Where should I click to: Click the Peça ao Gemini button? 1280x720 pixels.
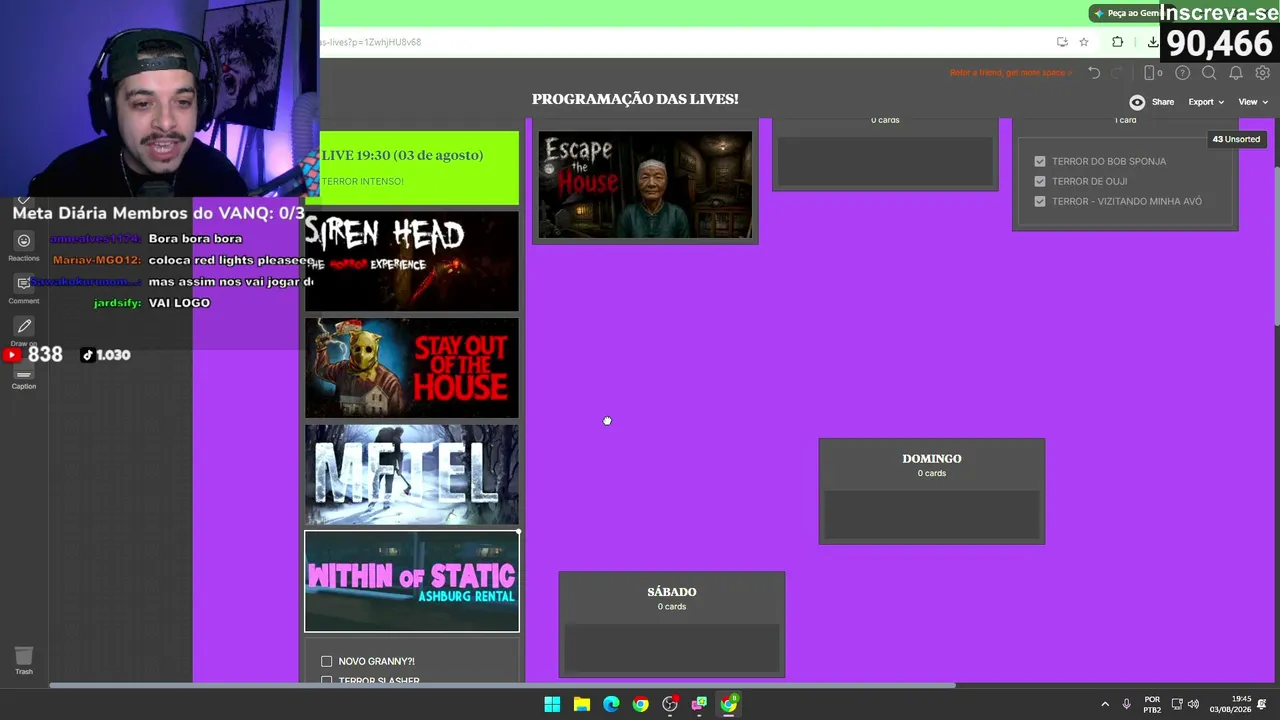click(x=1124, y=13)
